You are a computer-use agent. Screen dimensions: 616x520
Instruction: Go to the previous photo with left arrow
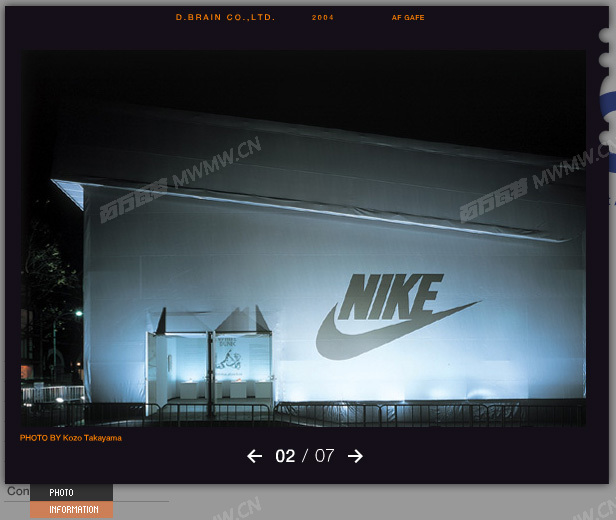(x=255, y=456)
